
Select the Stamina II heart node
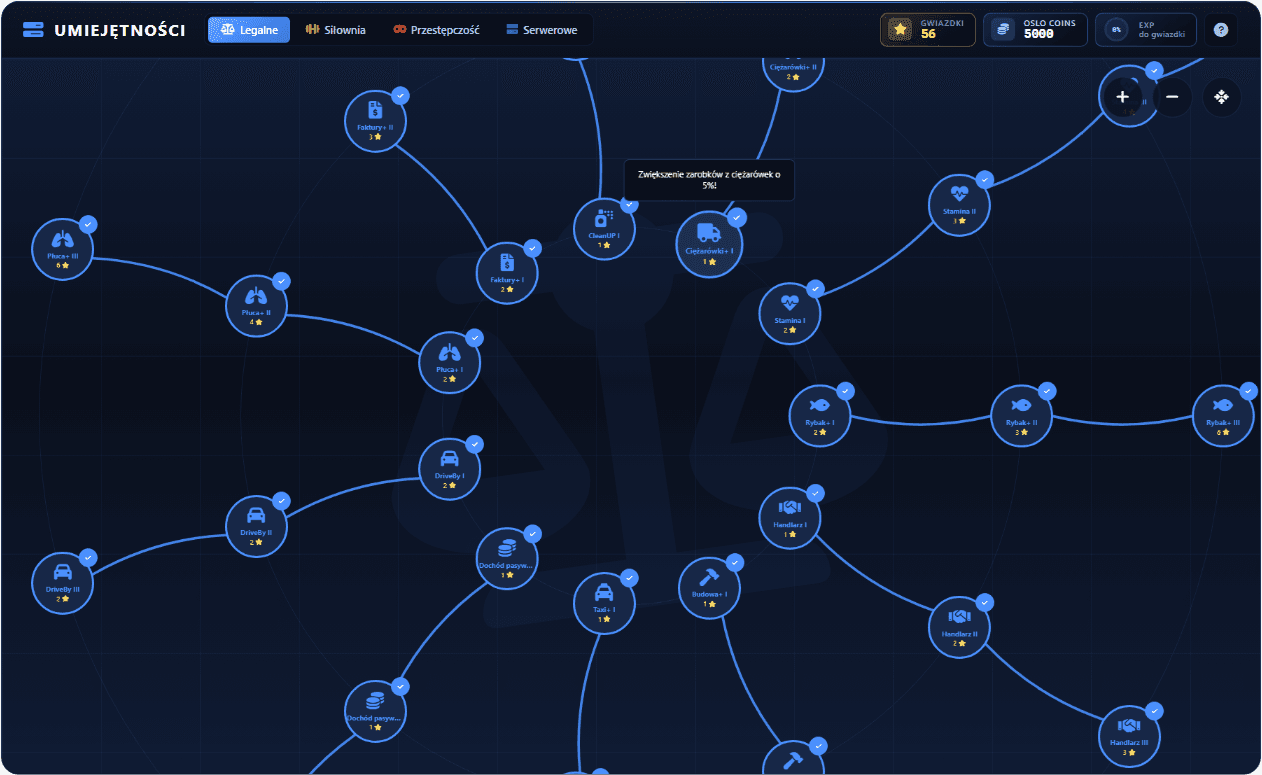(x=959, y=204)
